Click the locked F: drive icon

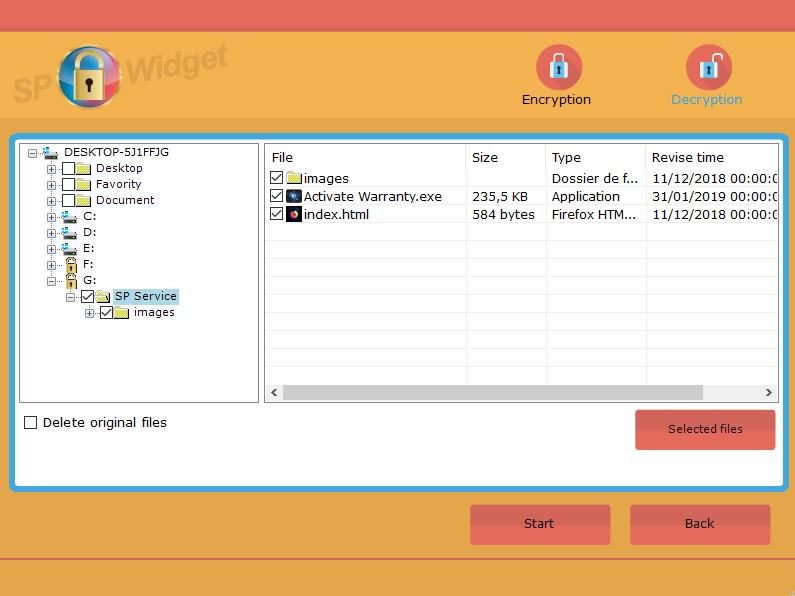pyautogui.click(x=71, y=264)
